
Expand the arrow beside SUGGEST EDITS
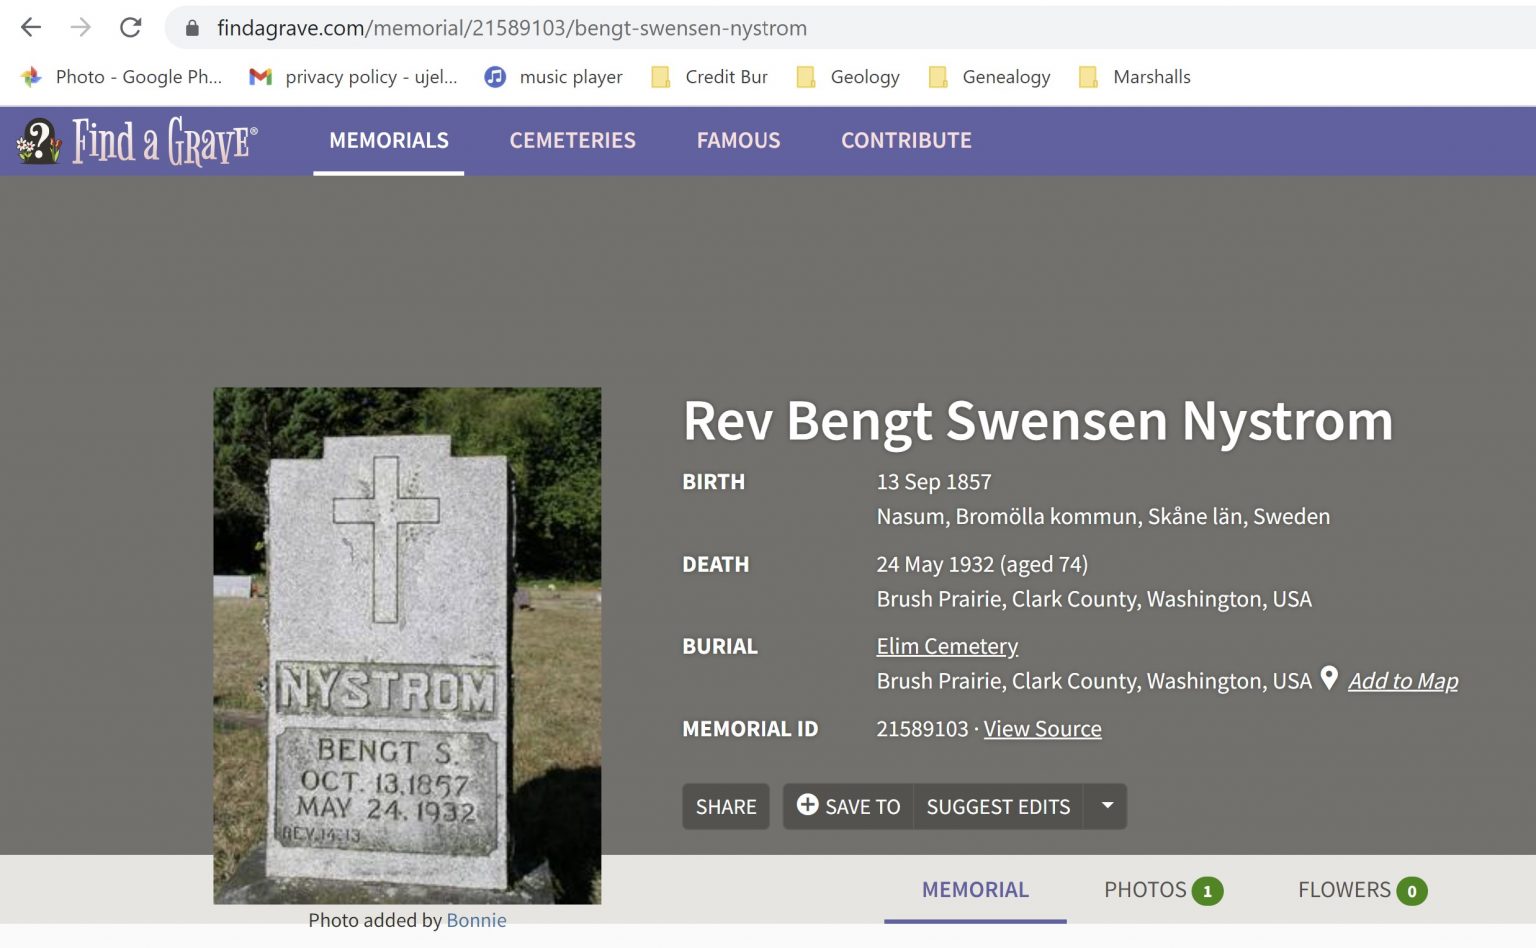(1106, 806)
